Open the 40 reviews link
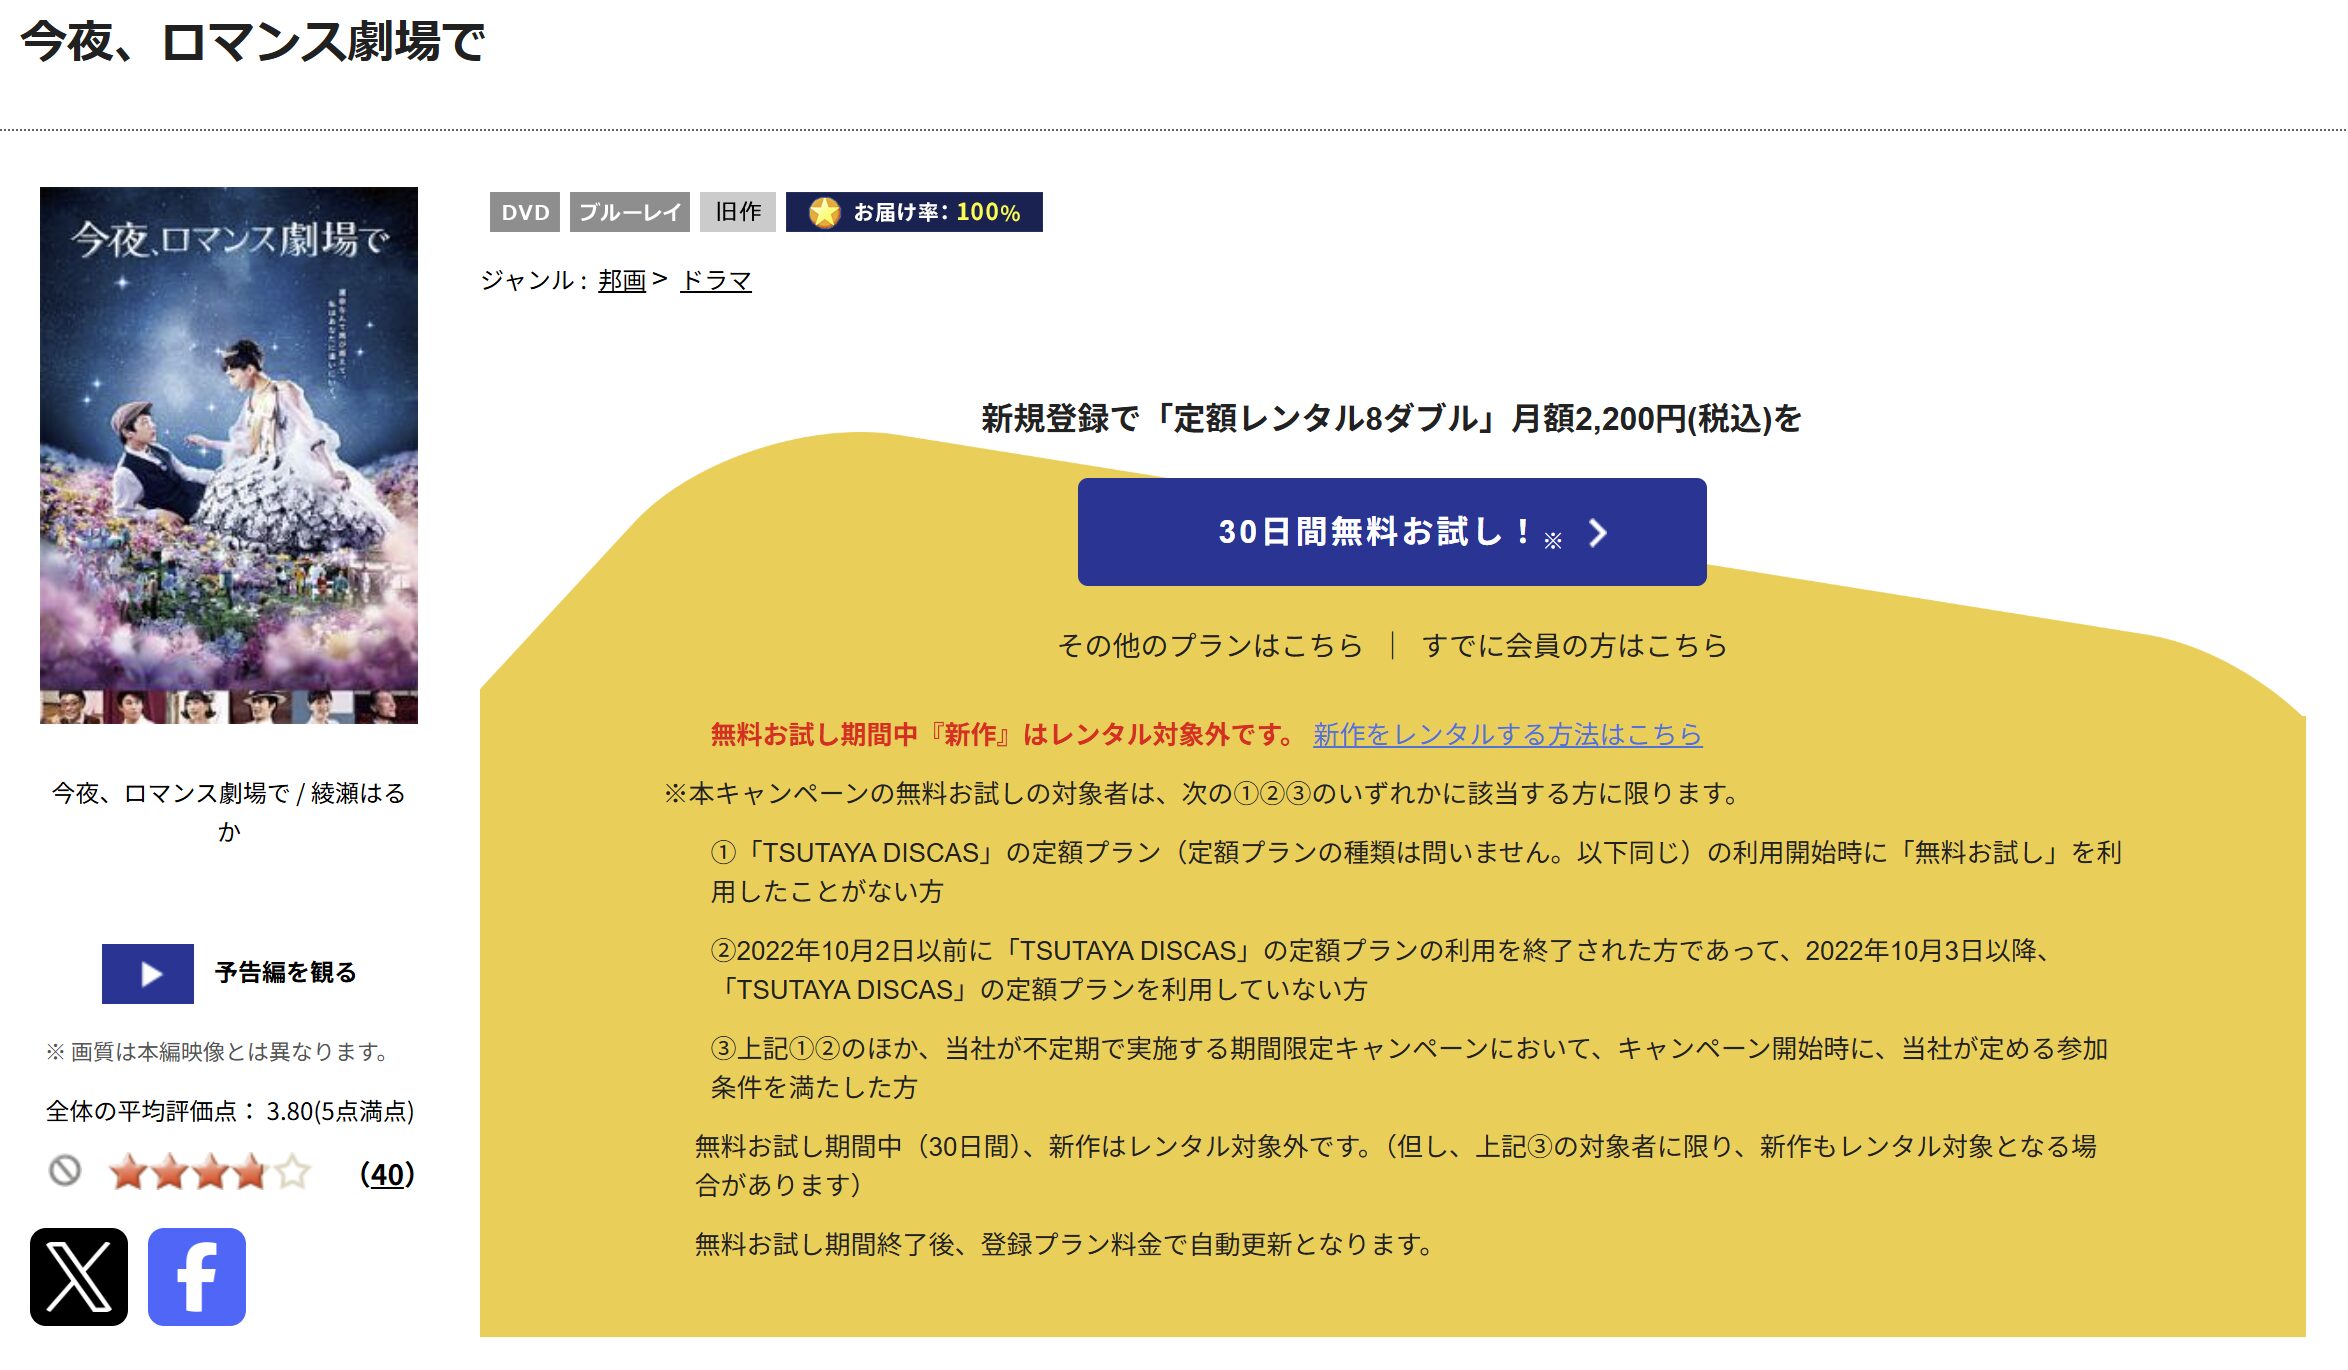2348x1370 pixels. click(387, 1174)
